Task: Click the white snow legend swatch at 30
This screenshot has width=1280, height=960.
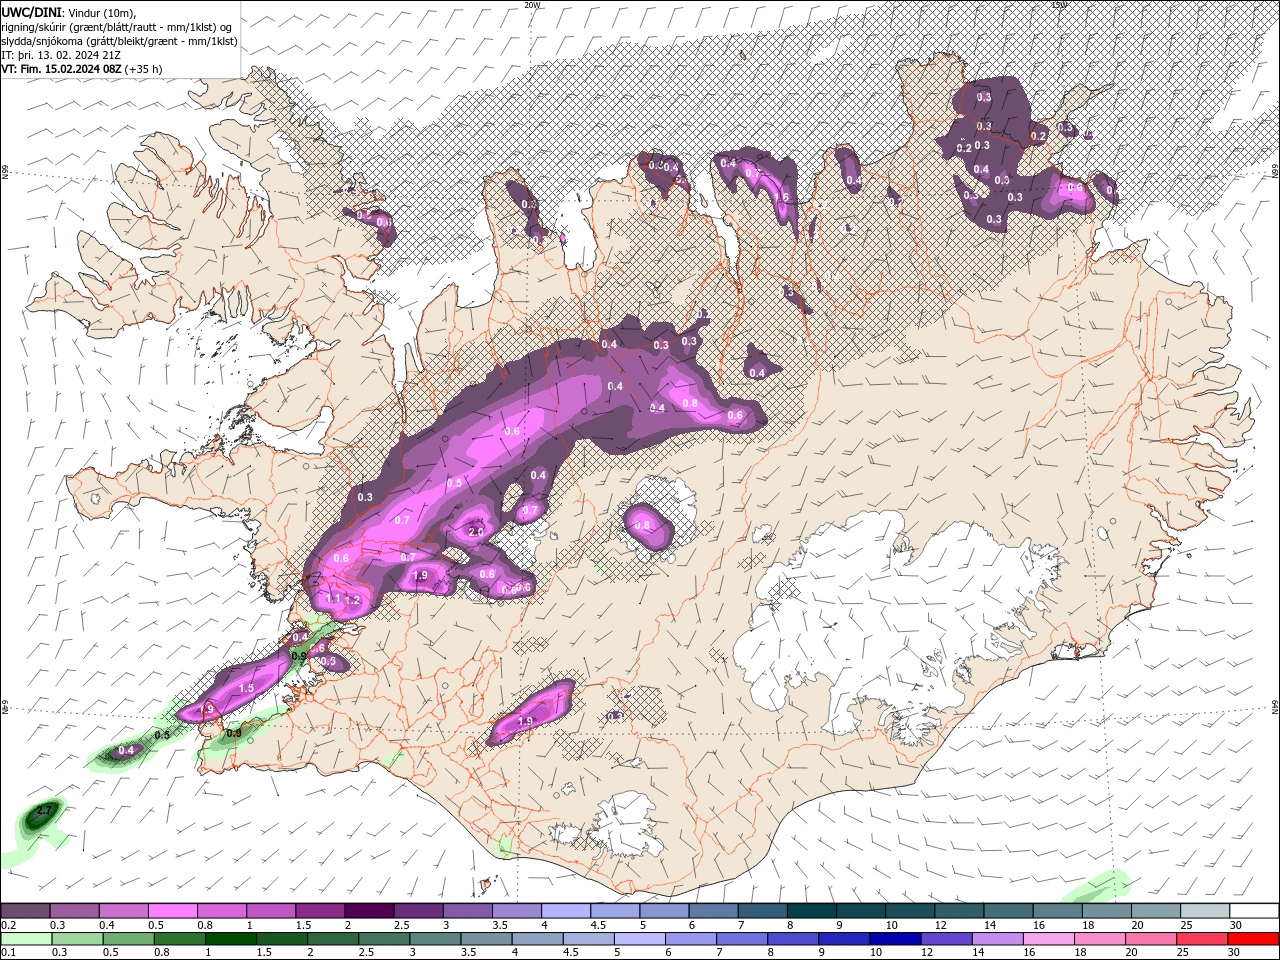Action: (1254, 911)
